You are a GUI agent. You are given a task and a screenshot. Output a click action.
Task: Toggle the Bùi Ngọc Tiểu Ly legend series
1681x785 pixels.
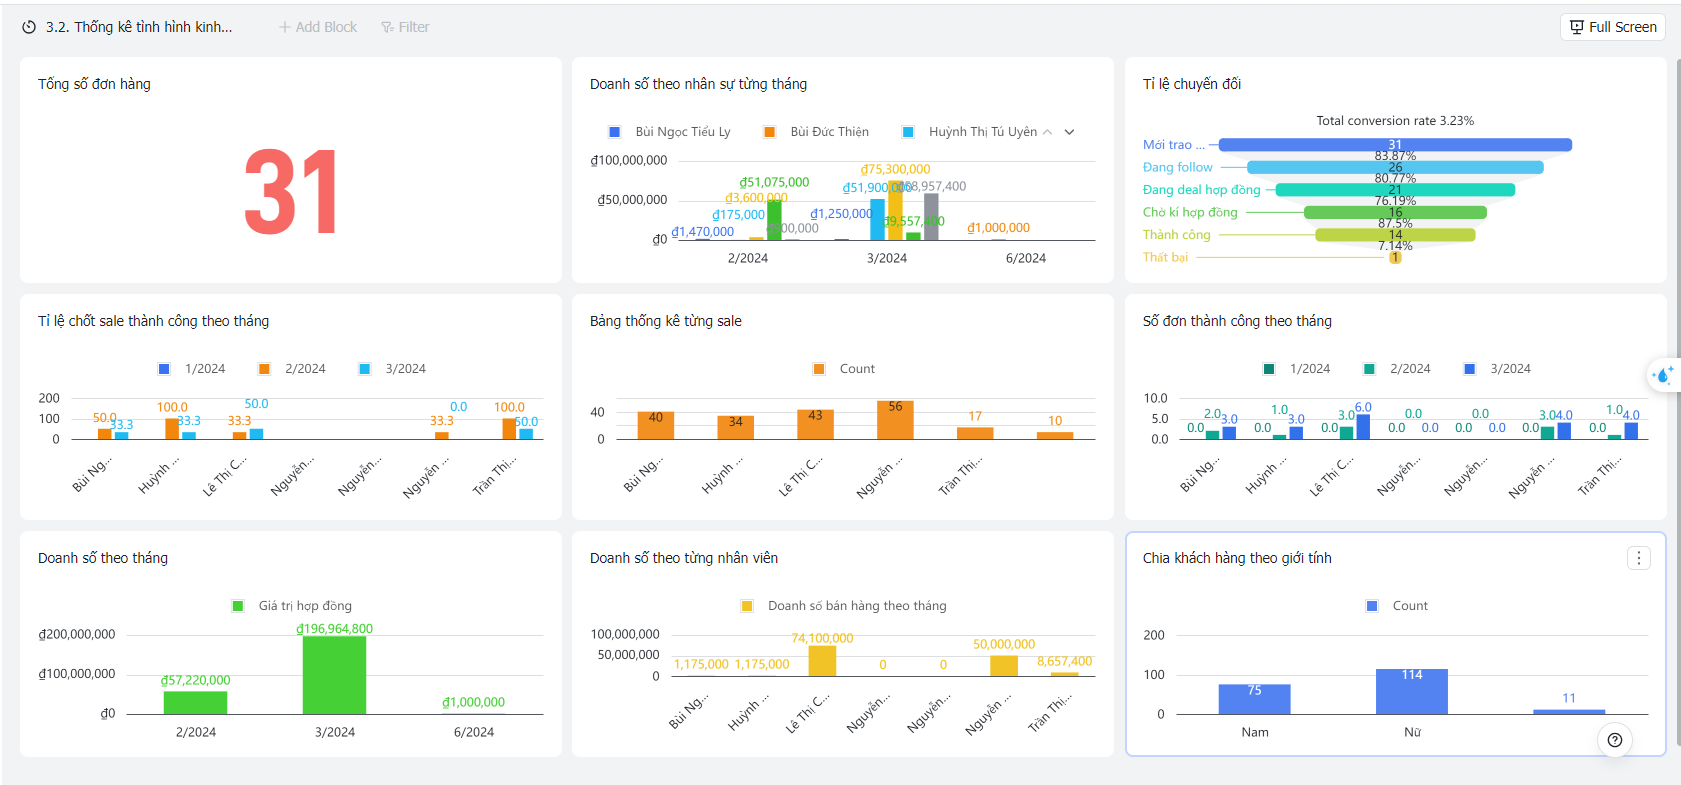(670, 132)
